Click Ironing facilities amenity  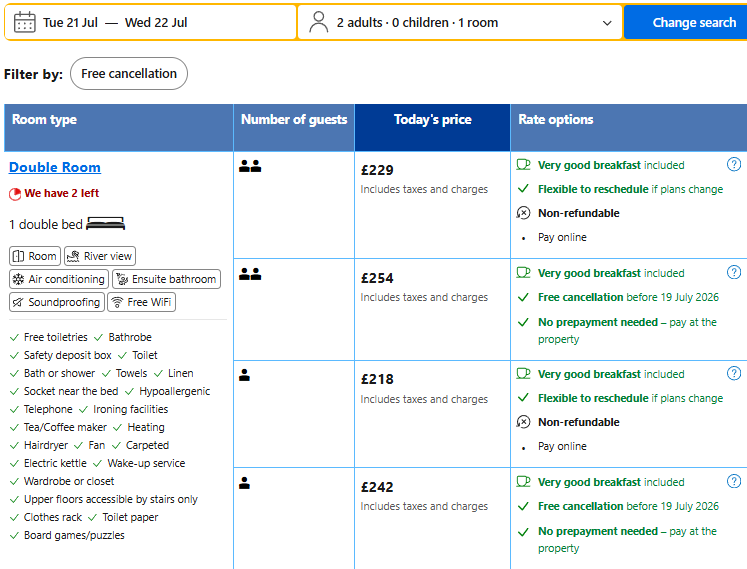[131, 409]
